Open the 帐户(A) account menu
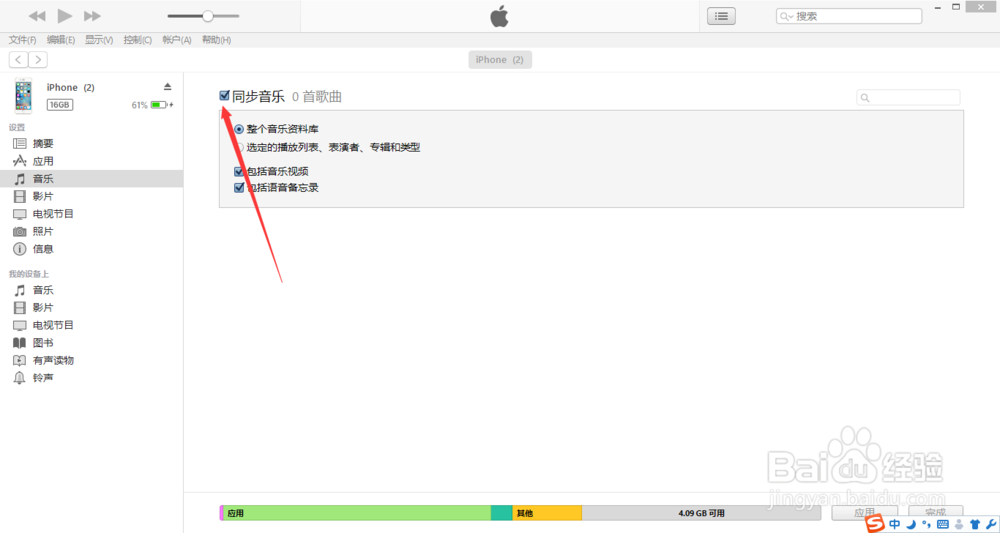Screen dimensions: 1000x533 (177, 40)
